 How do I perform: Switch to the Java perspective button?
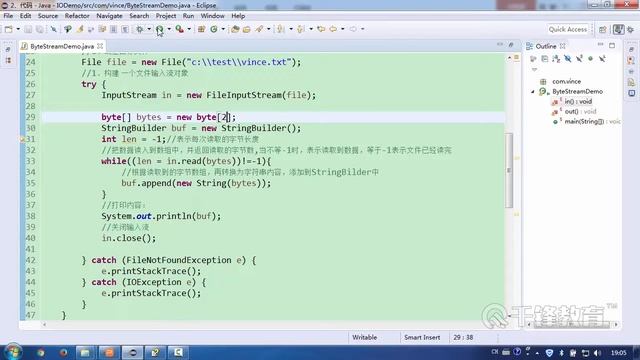pos(618,29)
